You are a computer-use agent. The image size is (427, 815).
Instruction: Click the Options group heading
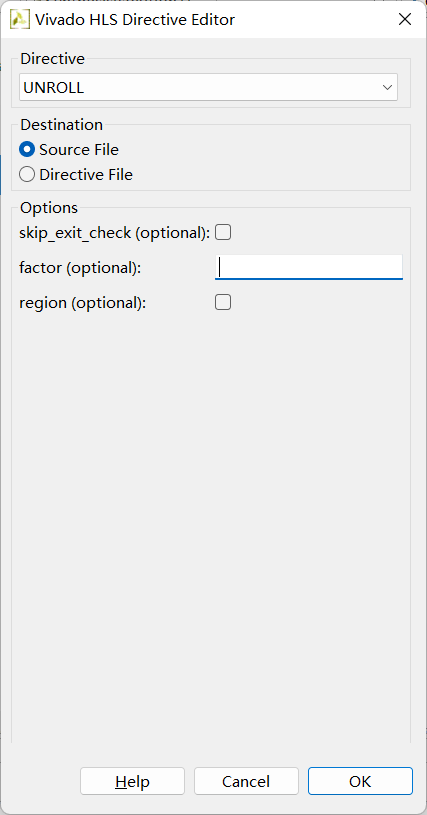click(x=49, y=208)
